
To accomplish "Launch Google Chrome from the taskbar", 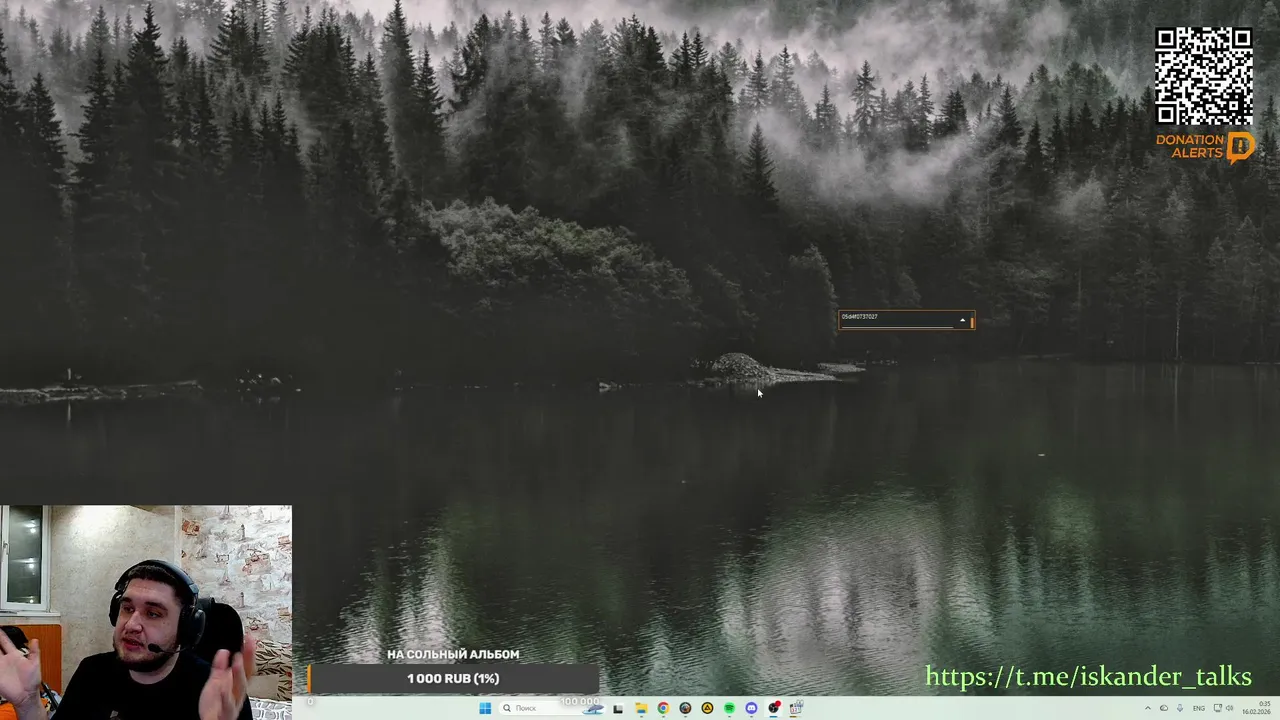I will [663, 708].
